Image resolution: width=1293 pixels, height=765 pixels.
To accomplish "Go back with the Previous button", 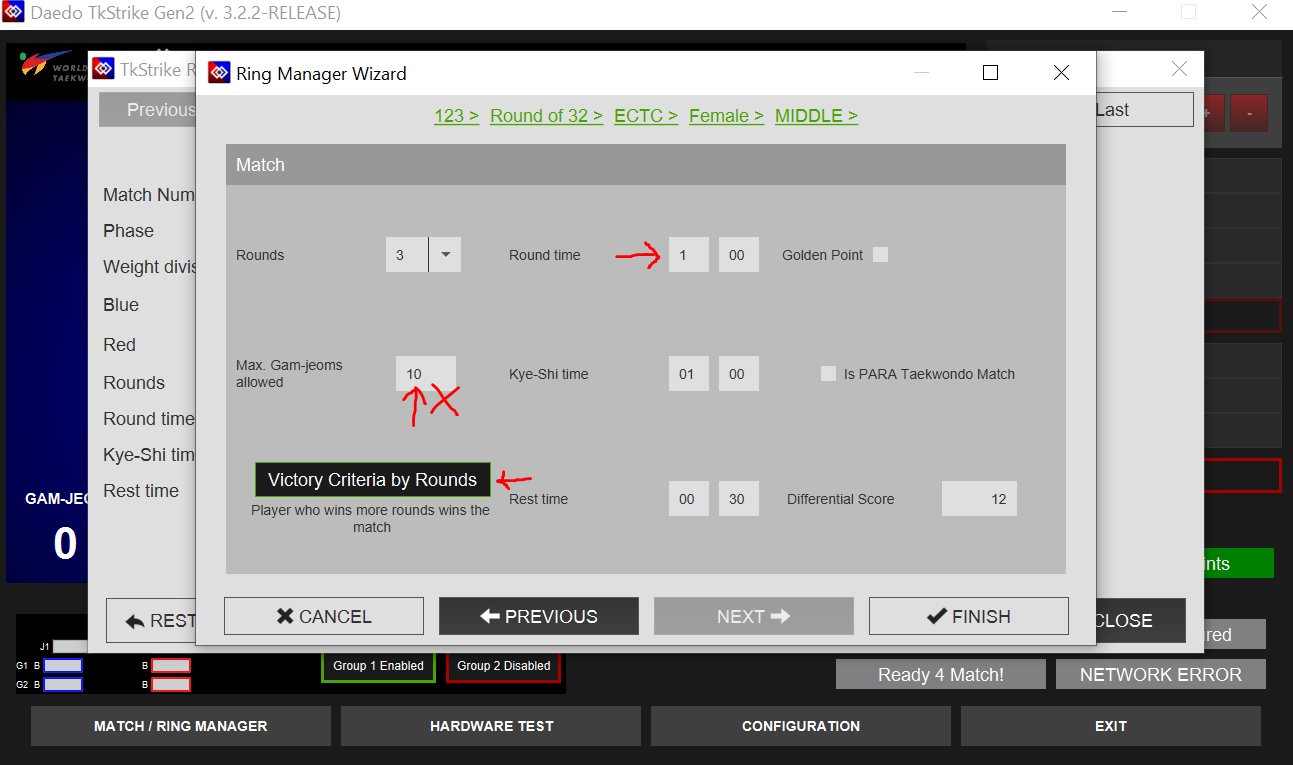I will [x=538, y=616].
